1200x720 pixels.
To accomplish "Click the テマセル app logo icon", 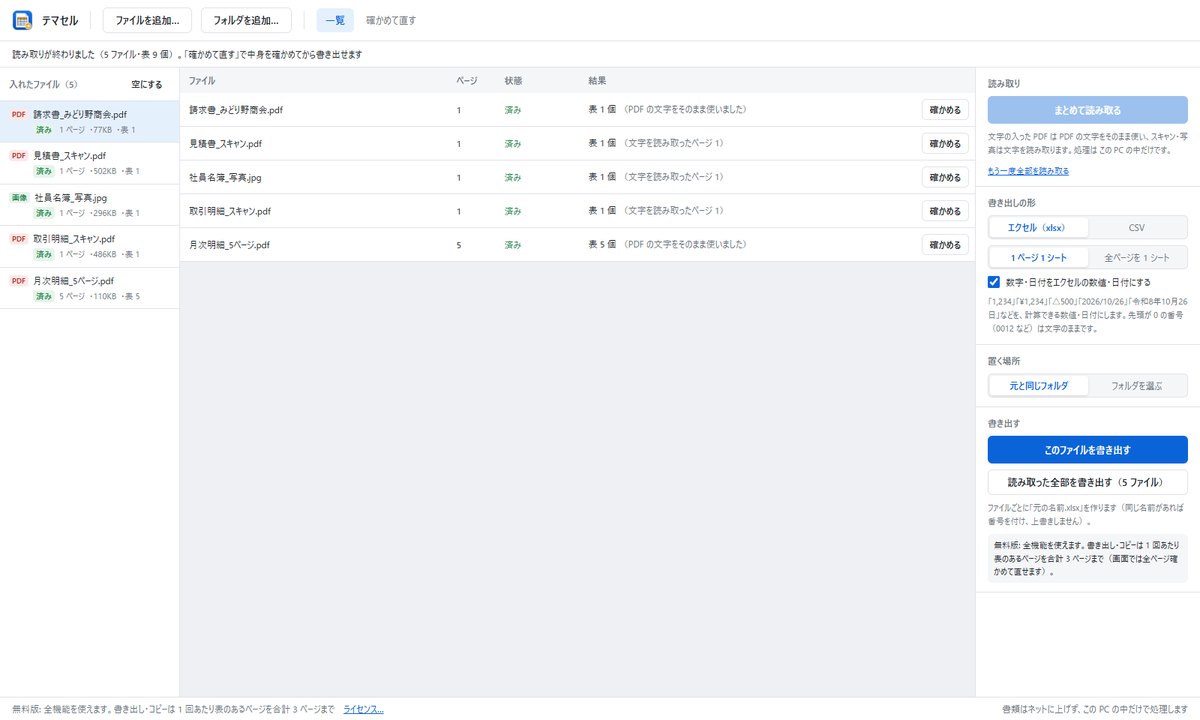I will tap(23, 20).
